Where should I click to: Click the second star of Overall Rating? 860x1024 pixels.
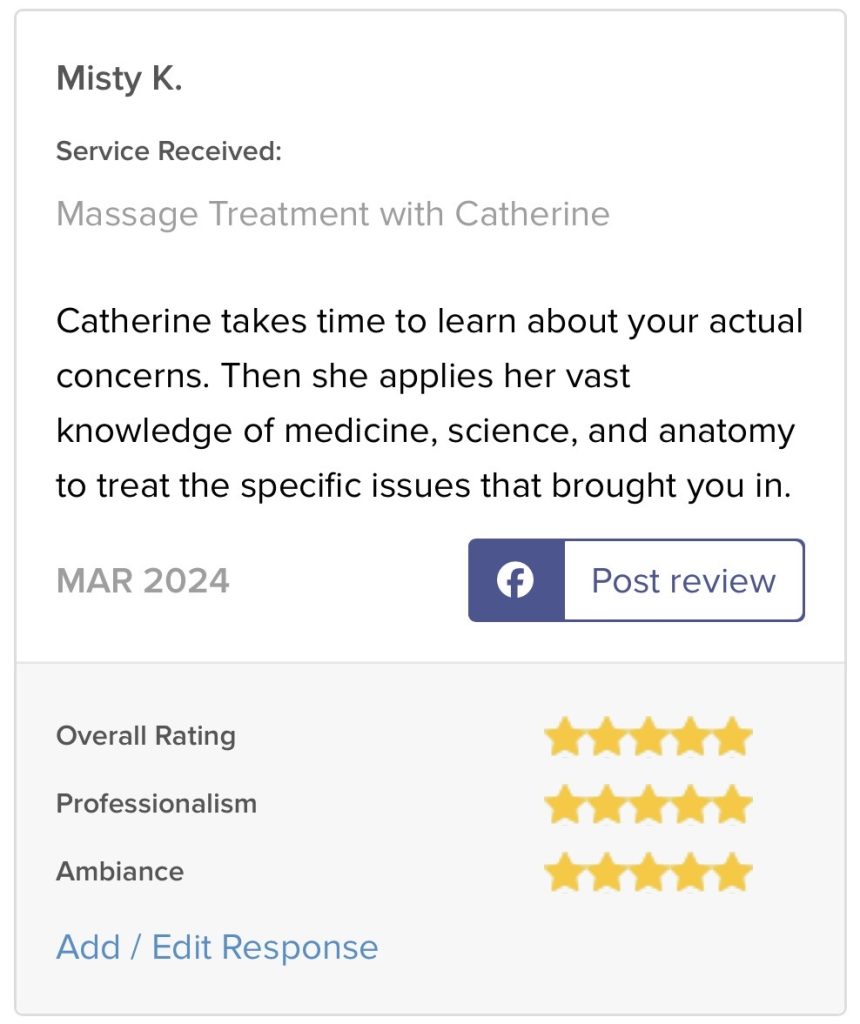[x=606, y=737]
